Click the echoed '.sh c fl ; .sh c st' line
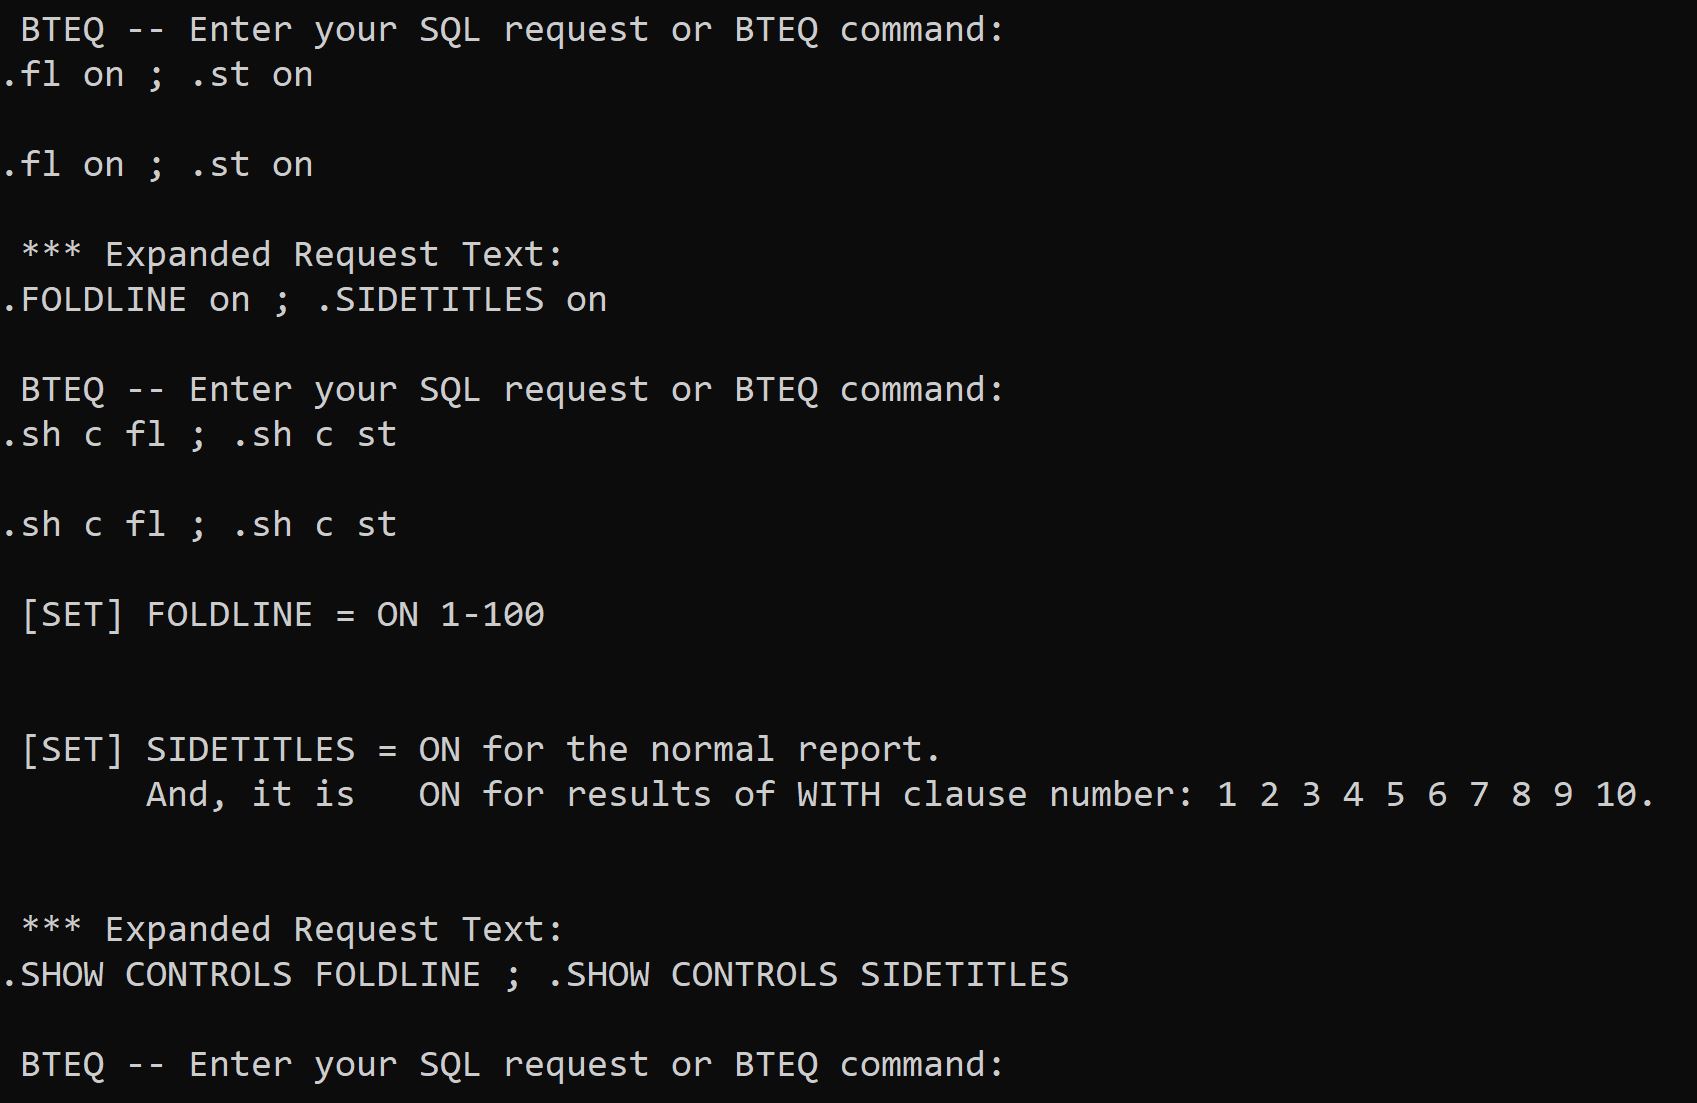1697x1103 pixels. tap(200, 525)
